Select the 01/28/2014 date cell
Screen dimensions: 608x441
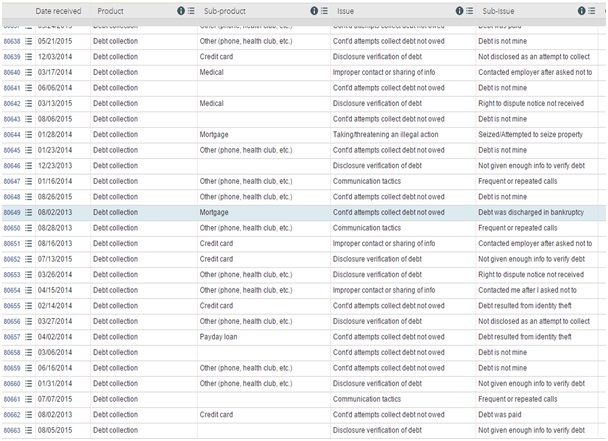pyautogui.click(x=55, y=135)
